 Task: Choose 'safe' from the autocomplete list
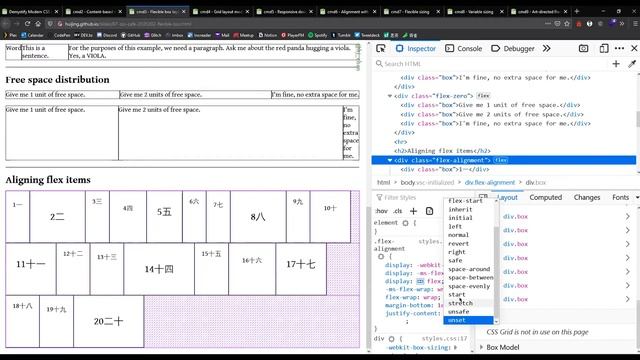[x=469, y=260]
